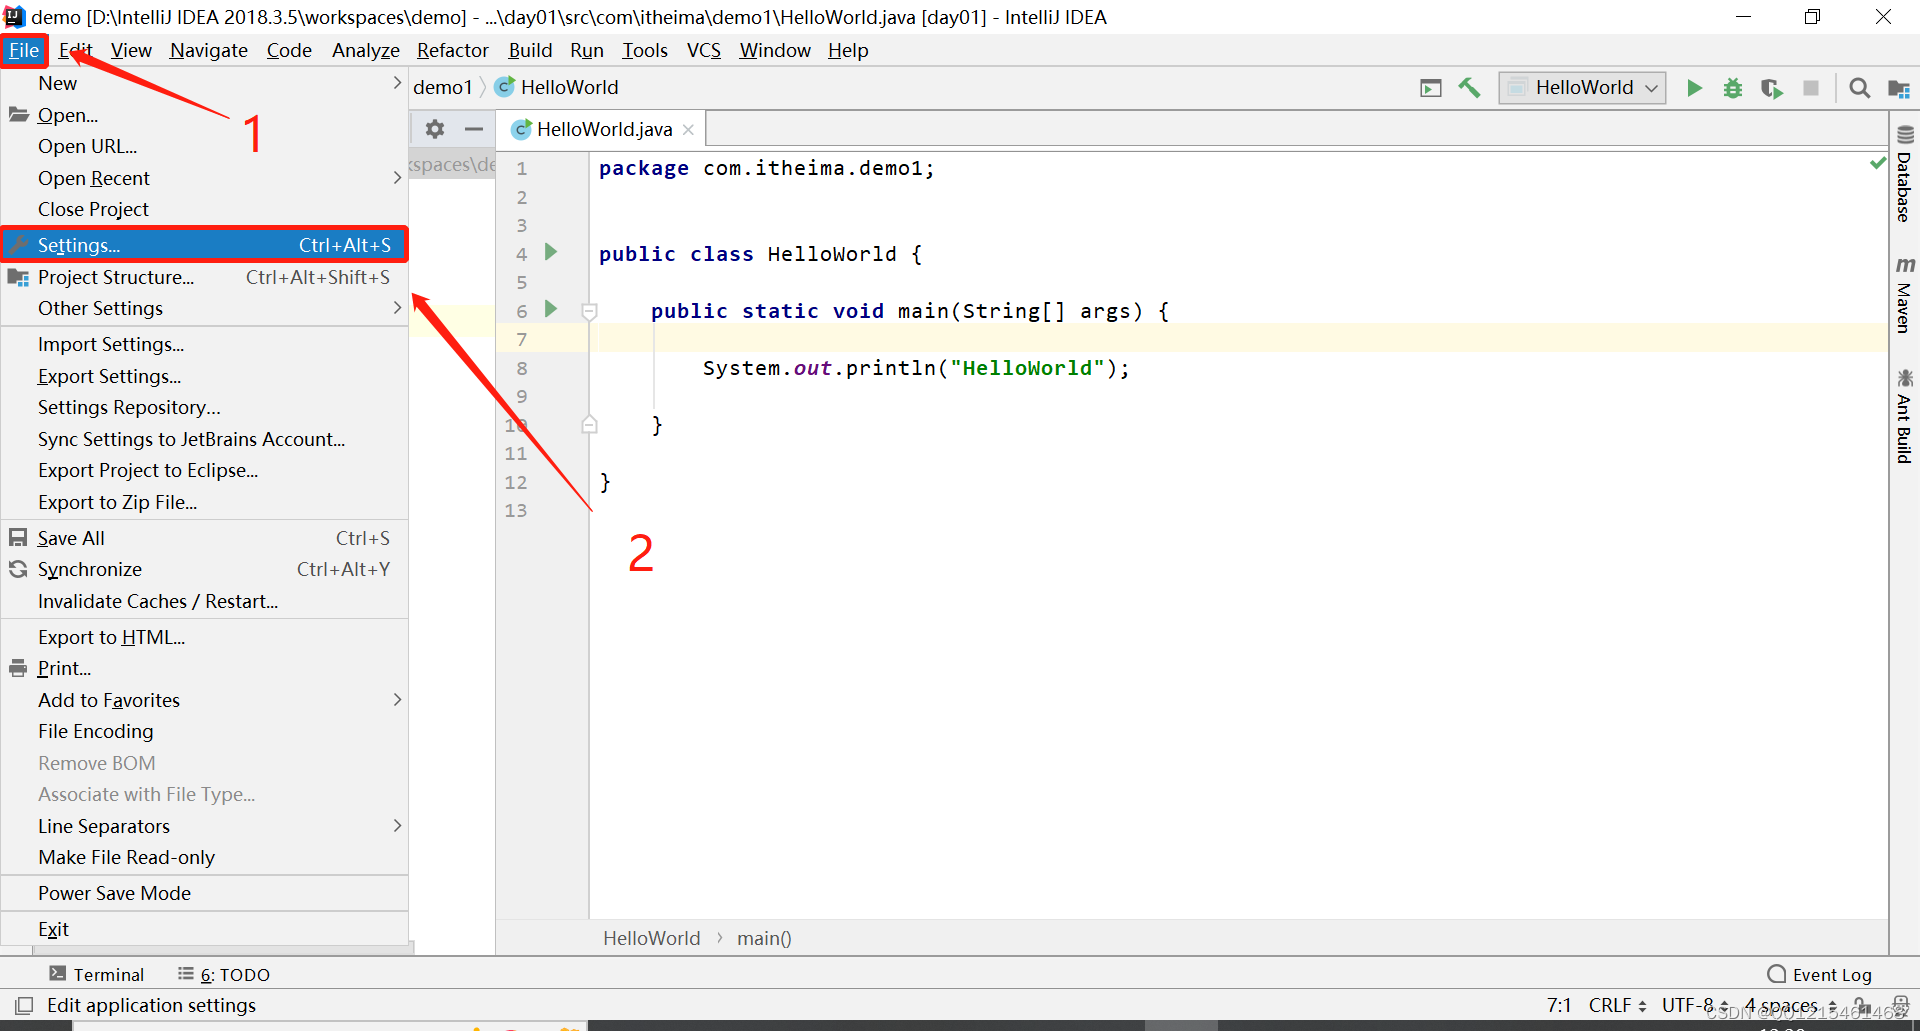This screenshot has width=1920, height=1031.
Task: Hide the project panel via minus icon
Action: [x=474, y=129]
